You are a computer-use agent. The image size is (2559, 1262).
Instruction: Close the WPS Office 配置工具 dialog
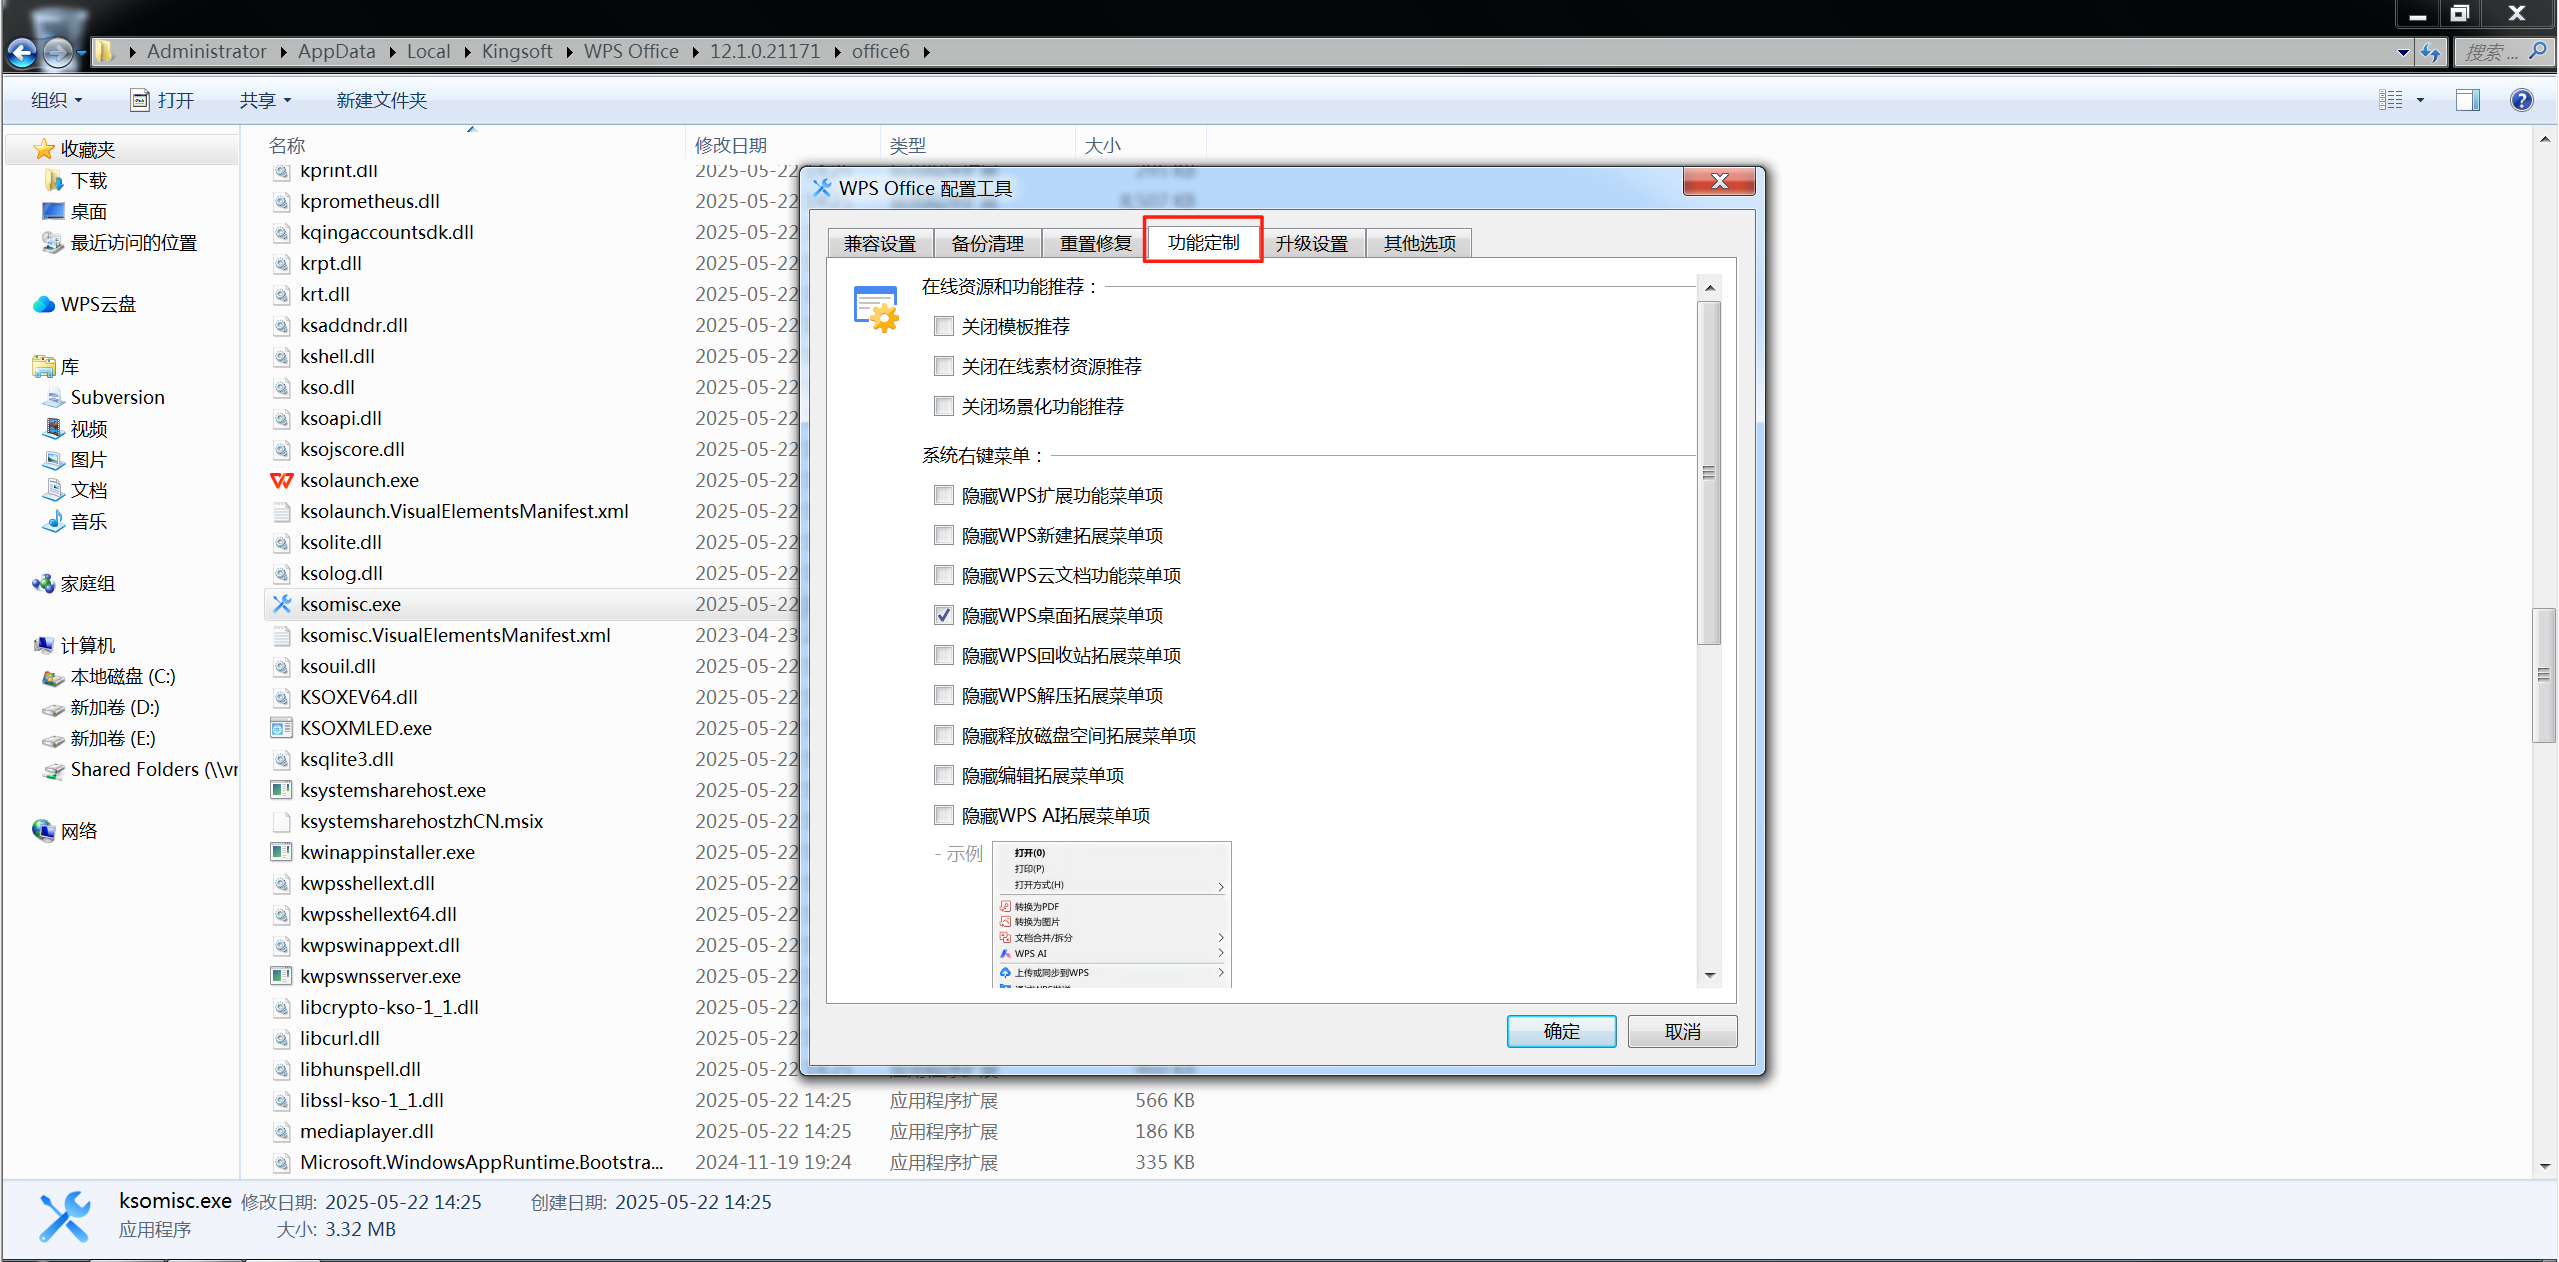click(1719, 181)
